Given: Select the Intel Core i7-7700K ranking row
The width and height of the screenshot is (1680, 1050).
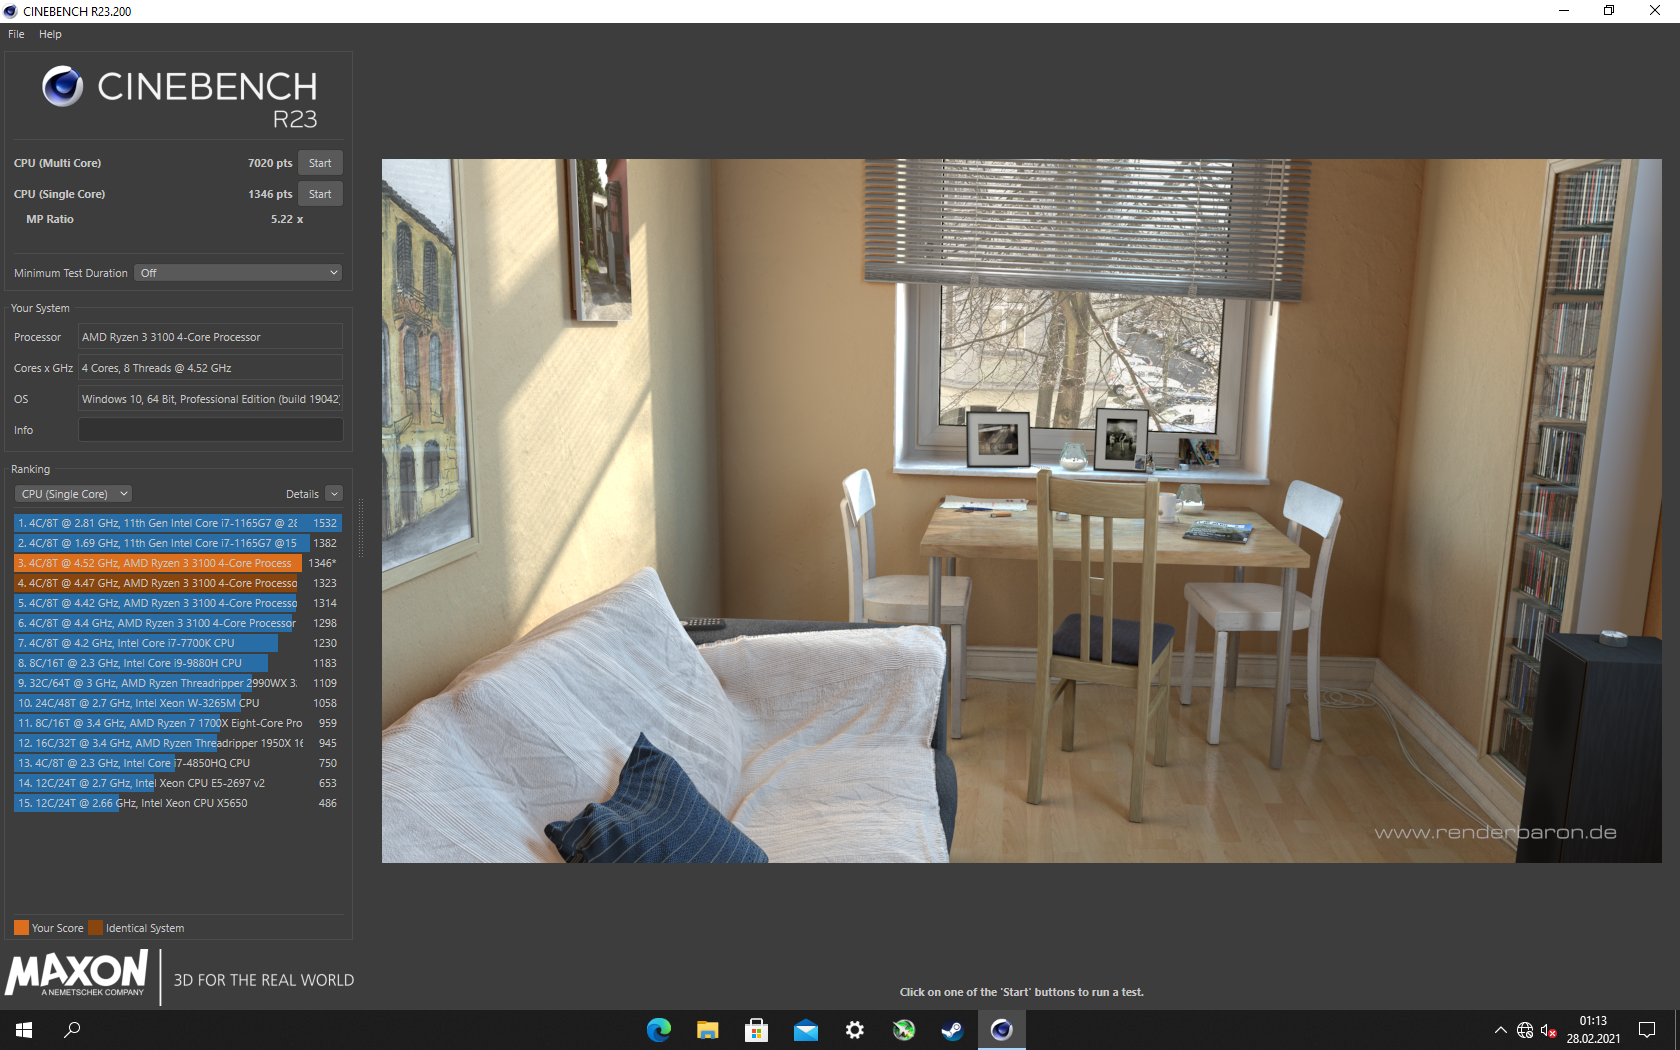Looking at the screenshot, I should pyautogui.click(x=178, y=643).
